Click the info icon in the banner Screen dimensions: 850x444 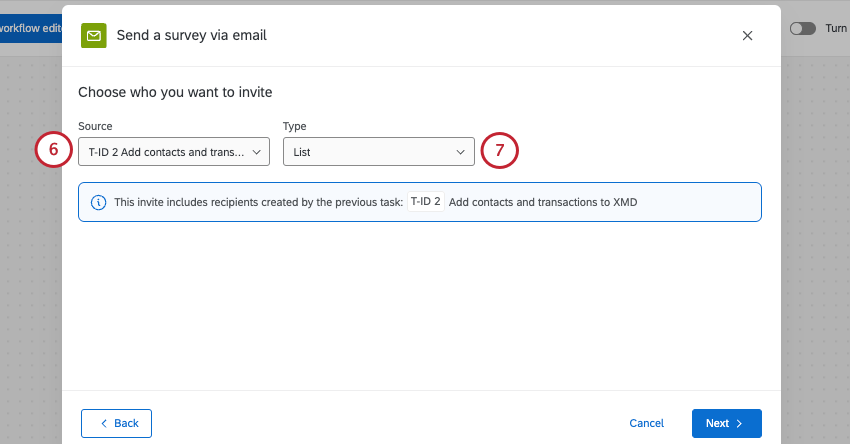point(99,202)
